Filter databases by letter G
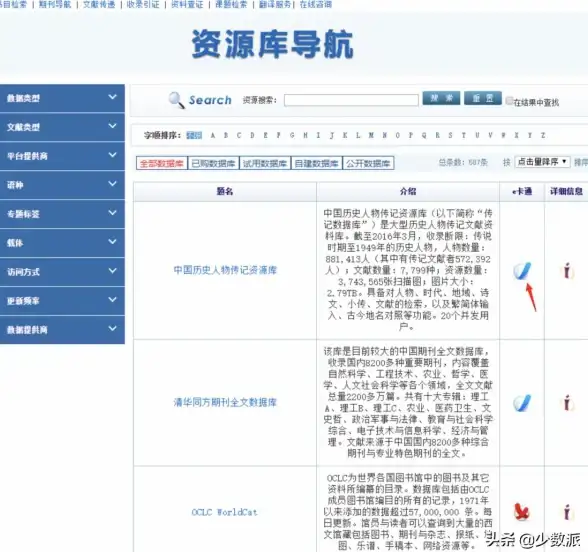588x552 pixels. pyautogui.click(x=292, y=135)
